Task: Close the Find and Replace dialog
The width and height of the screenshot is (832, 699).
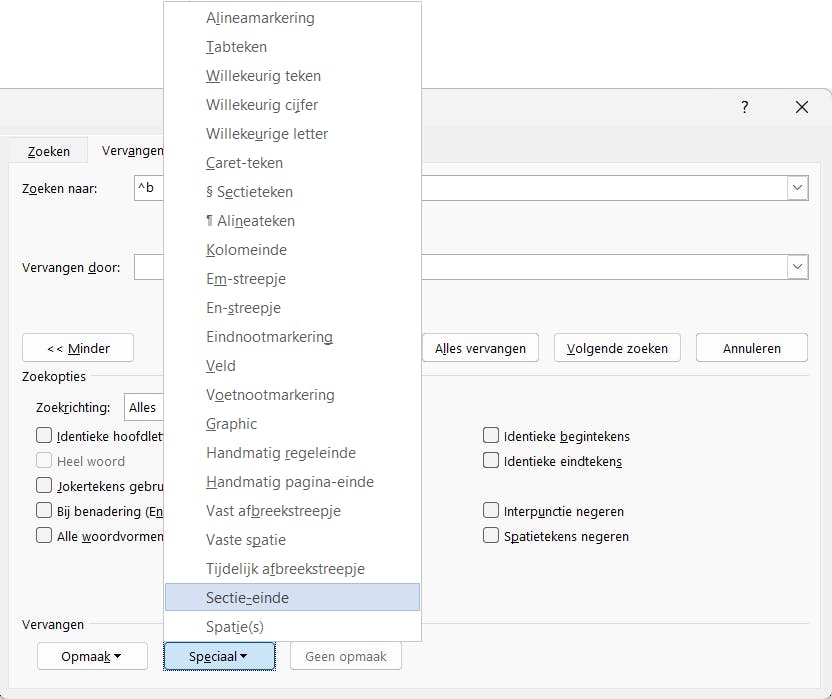Action: [801, 108]
